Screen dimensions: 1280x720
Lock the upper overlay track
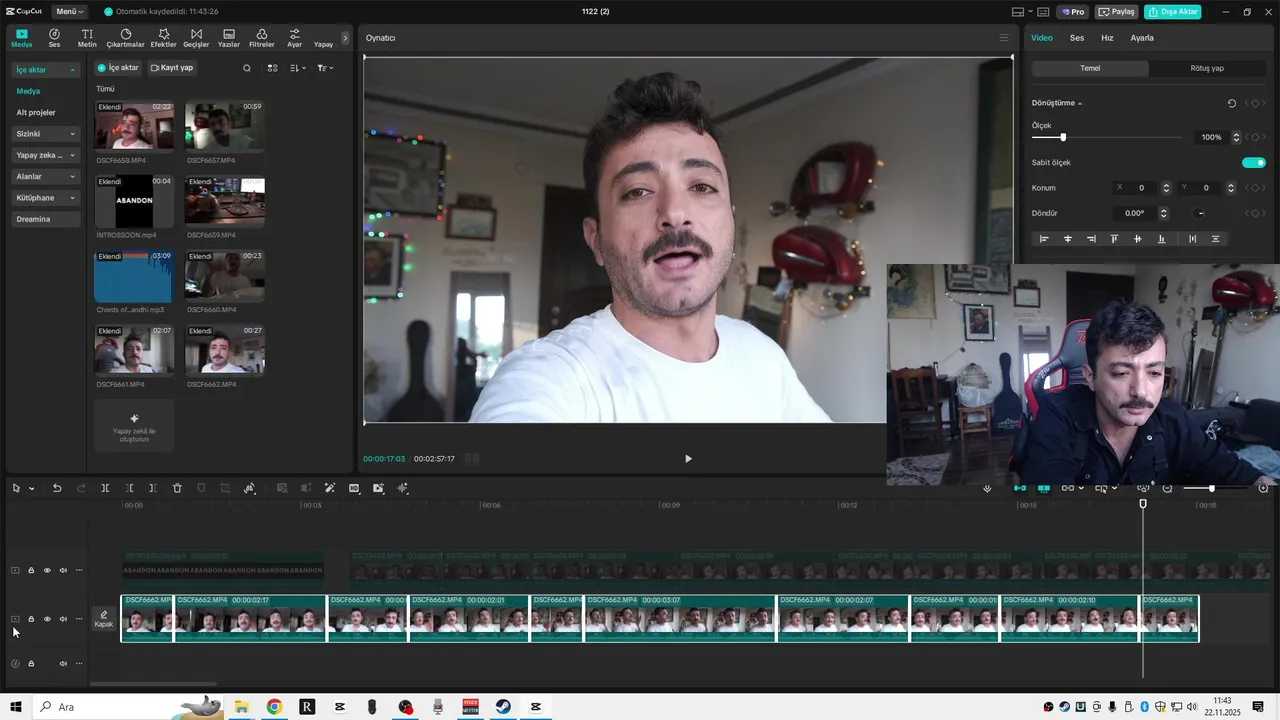click(31, 570)
